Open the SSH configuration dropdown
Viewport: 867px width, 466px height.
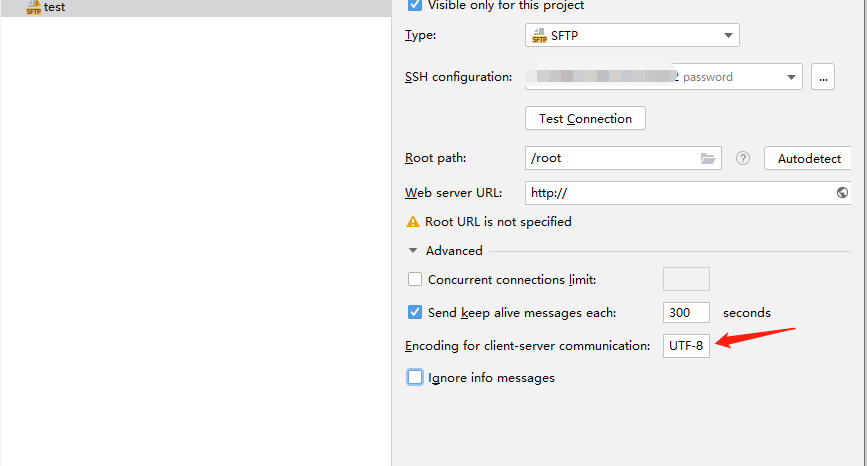[791, 77]
